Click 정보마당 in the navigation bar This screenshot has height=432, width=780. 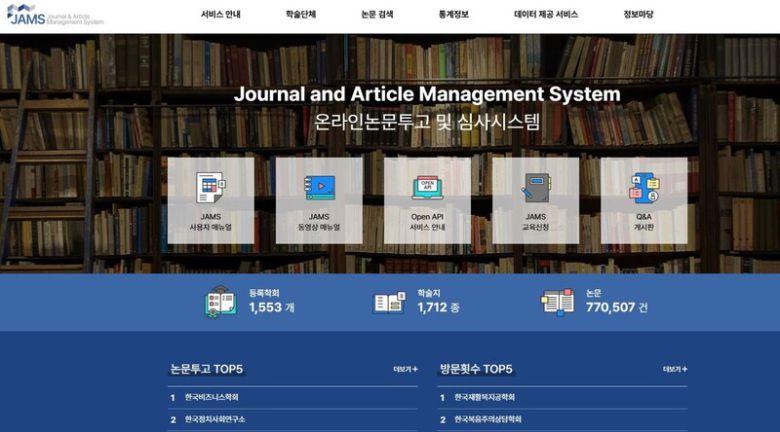pyautogui.click(x=638, y=15)
